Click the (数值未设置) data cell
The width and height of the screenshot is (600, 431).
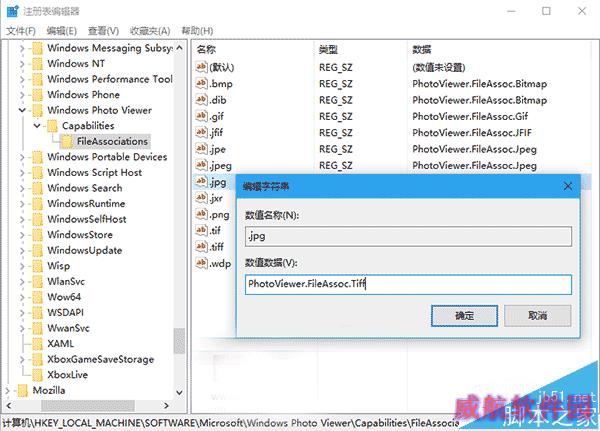439,67
